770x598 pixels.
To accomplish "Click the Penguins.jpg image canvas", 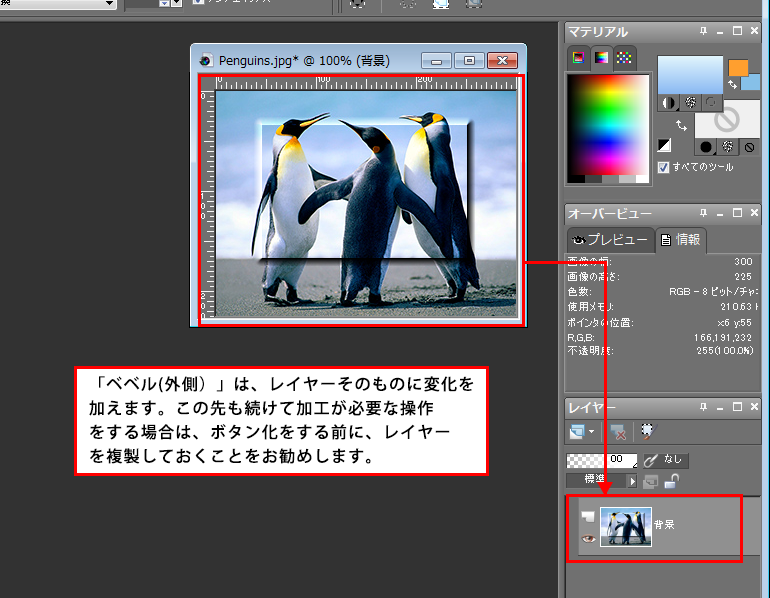I will [x=366, y=204].
